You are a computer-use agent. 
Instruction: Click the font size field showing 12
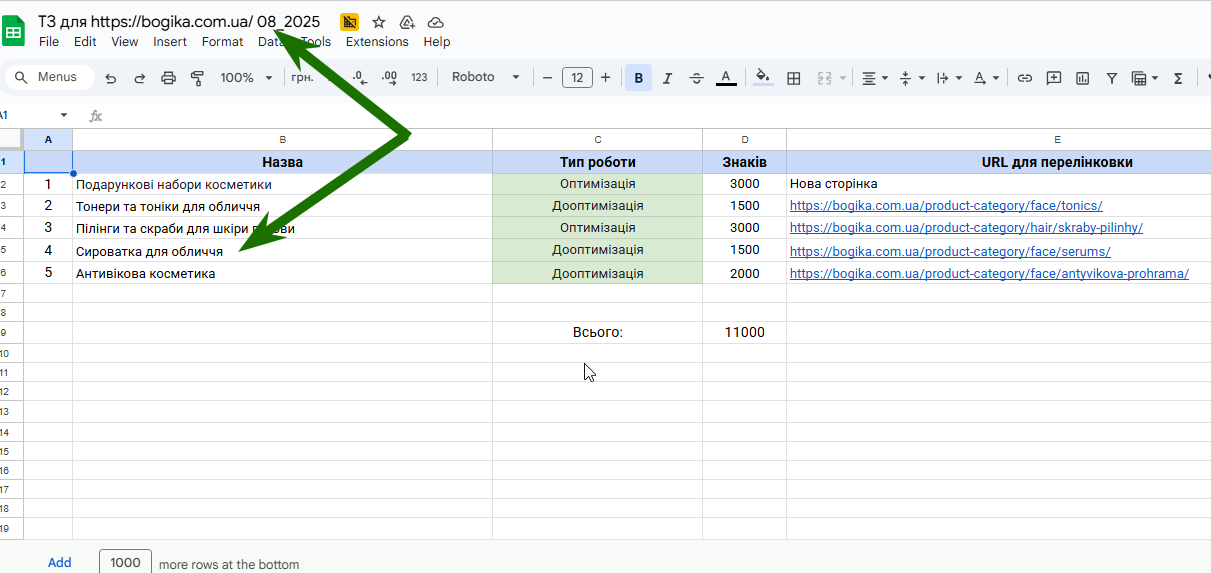click(x=577, y=78)
